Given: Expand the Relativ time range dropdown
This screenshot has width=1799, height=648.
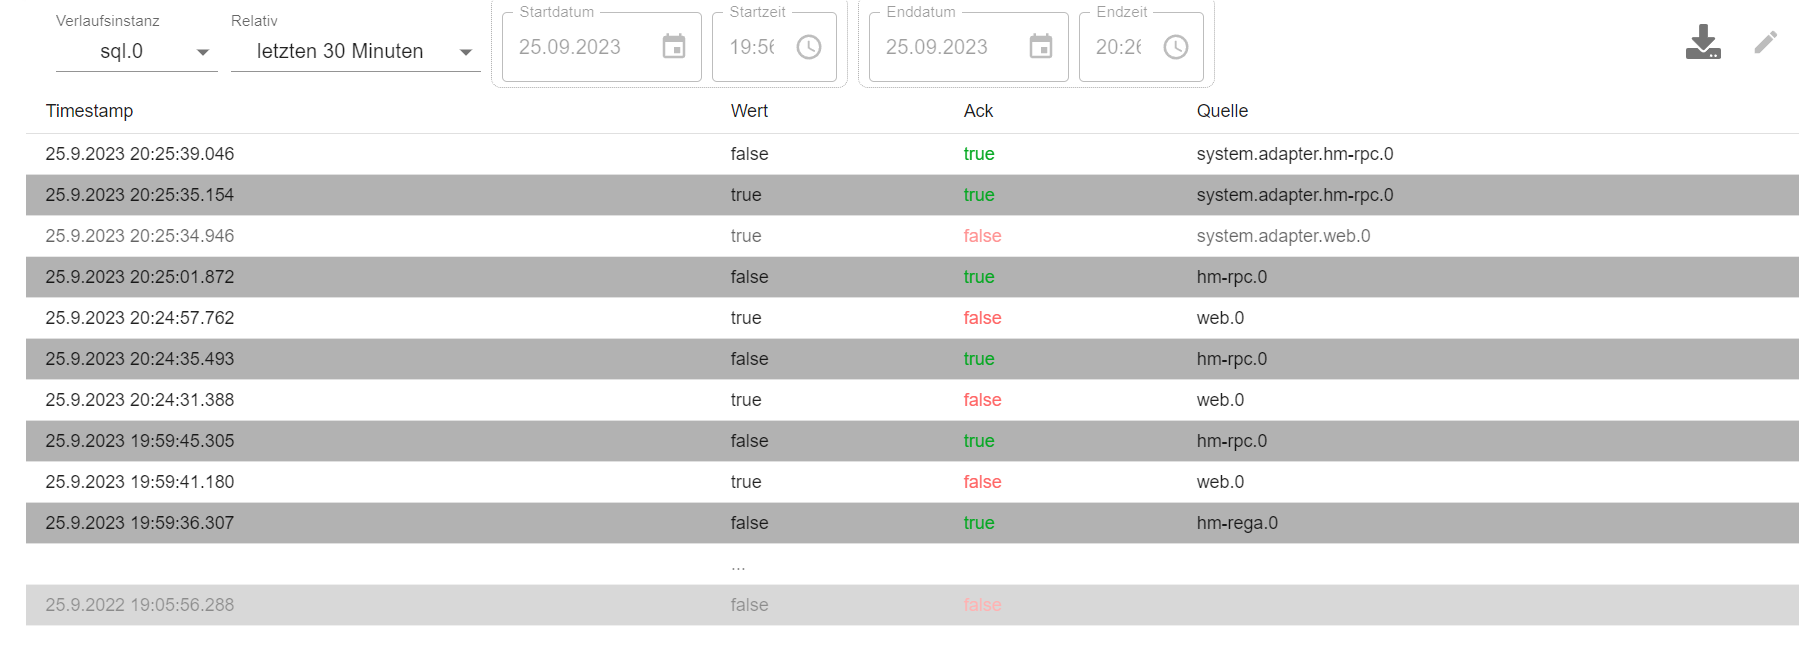Looking at the screenshot, I should 355,52.
